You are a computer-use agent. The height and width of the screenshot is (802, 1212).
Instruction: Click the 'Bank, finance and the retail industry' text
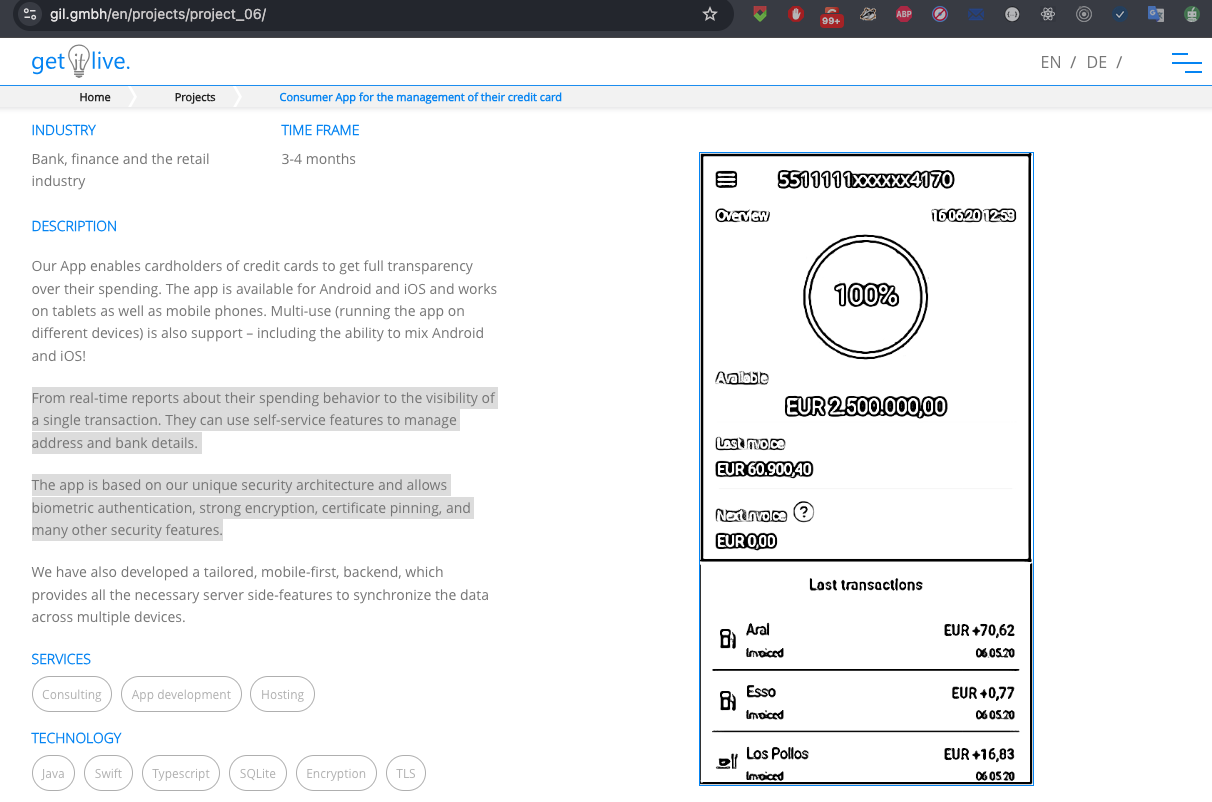pos(120,170)
